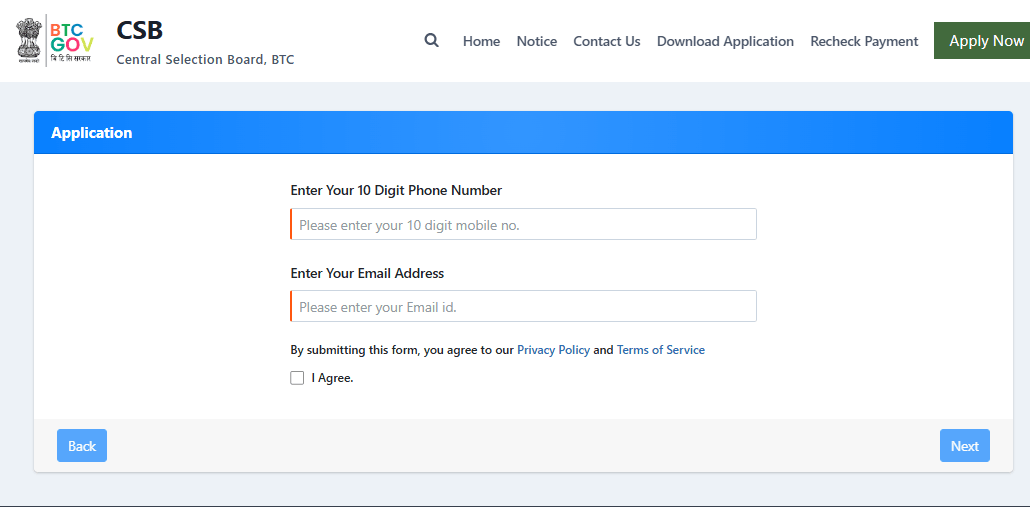Select Download Application in navigation
Viewport: 1030px width, 507px height.
click(725, 41)
